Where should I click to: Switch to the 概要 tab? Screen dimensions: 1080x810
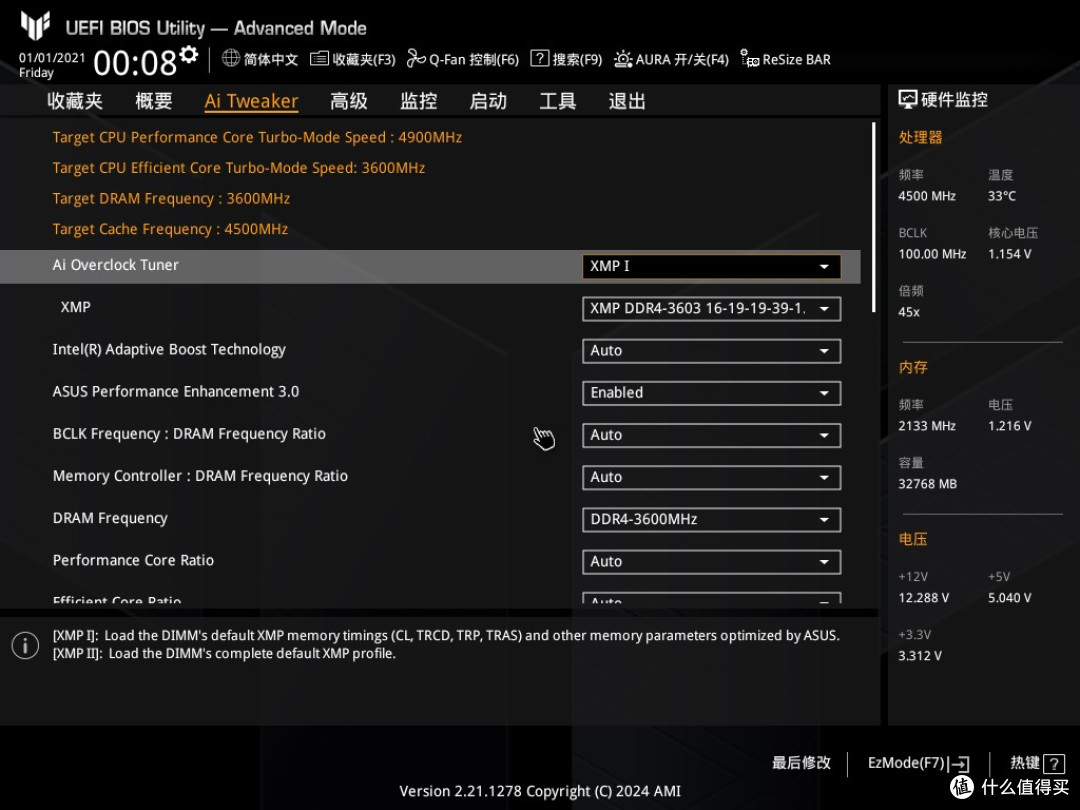(x=154, y=101)
